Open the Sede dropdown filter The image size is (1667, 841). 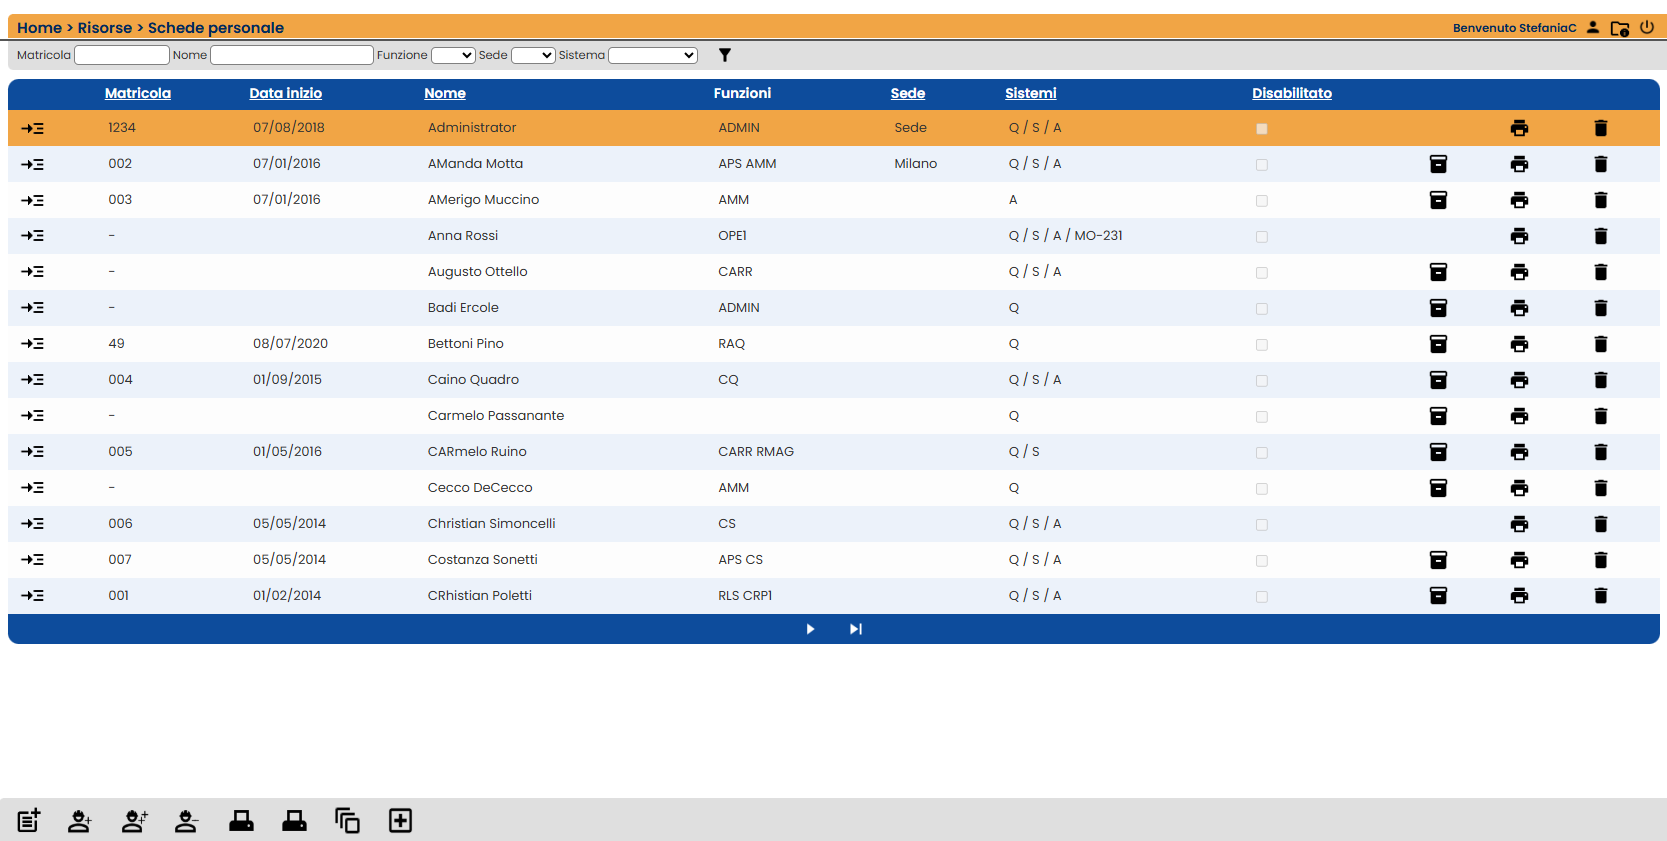click(x=533, y=55)
